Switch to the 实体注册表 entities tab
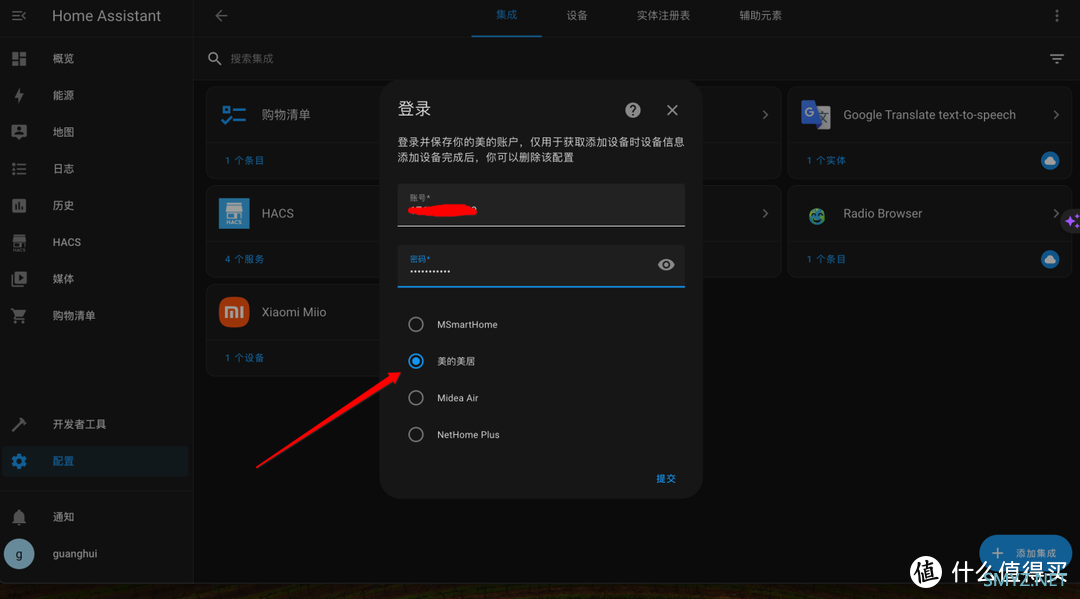 coord(663,16)
